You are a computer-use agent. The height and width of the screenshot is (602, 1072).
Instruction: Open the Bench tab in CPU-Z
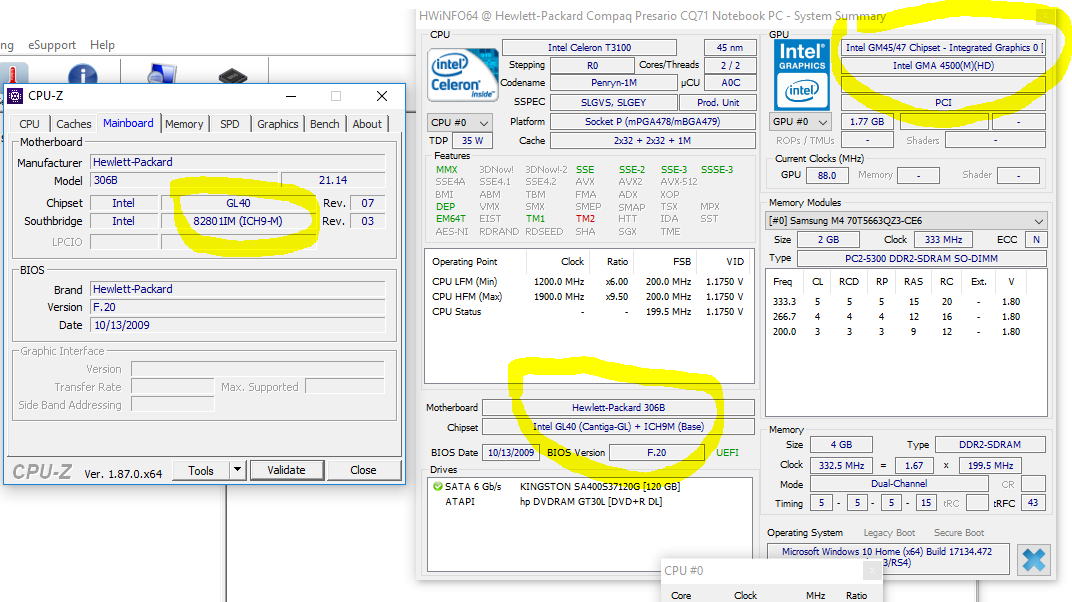tap(324, 124)
